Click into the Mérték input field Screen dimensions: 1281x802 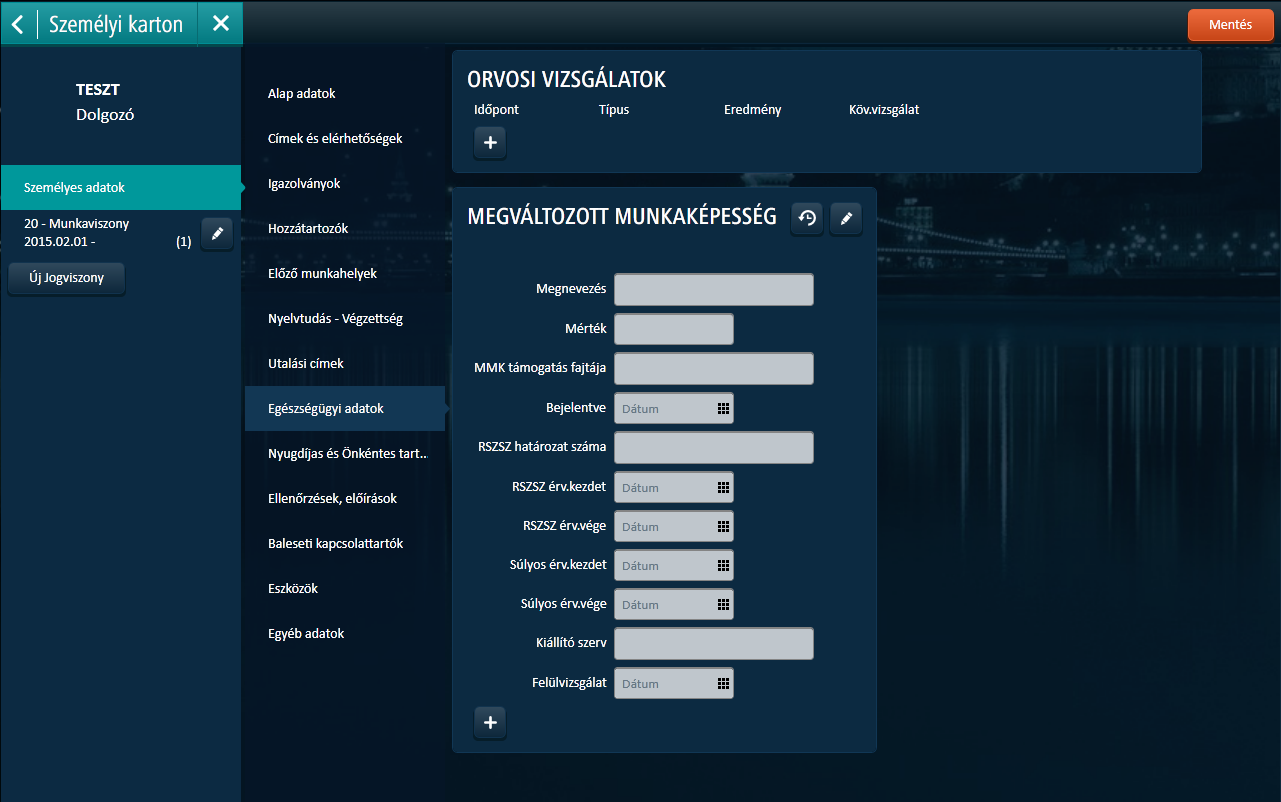[674, 329]
